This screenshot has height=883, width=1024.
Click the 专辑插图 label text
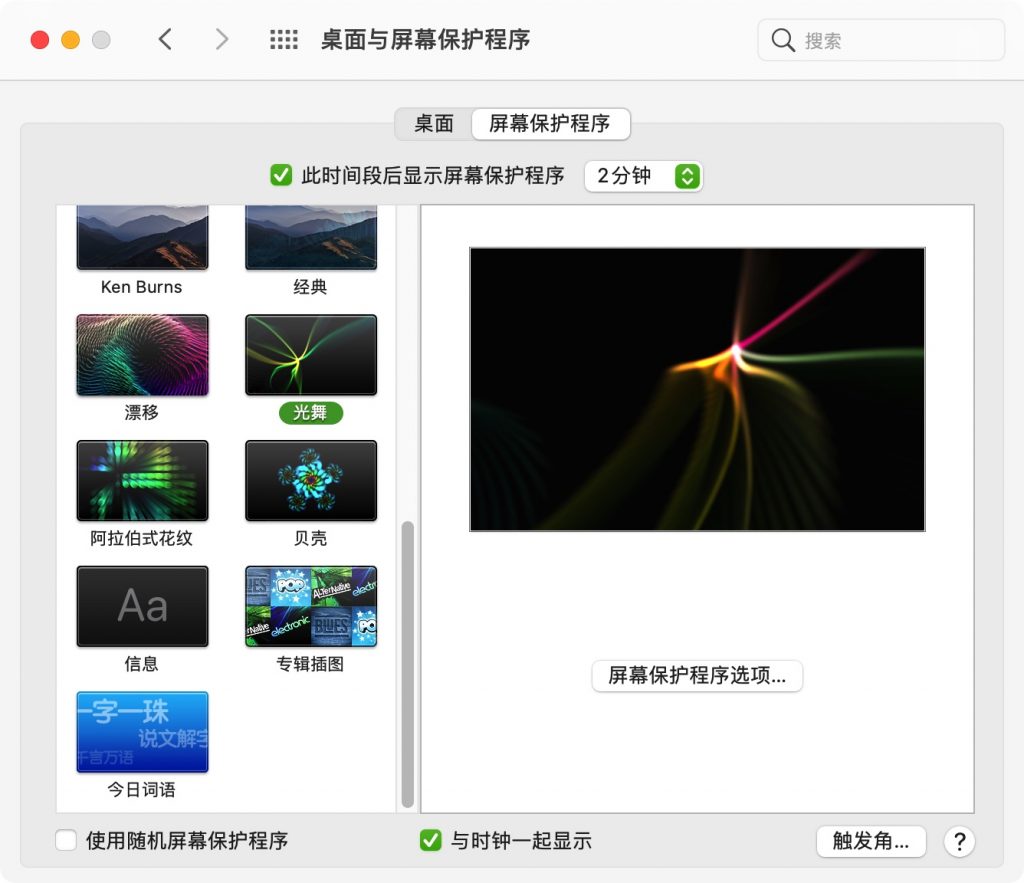(x=310, y=664)
